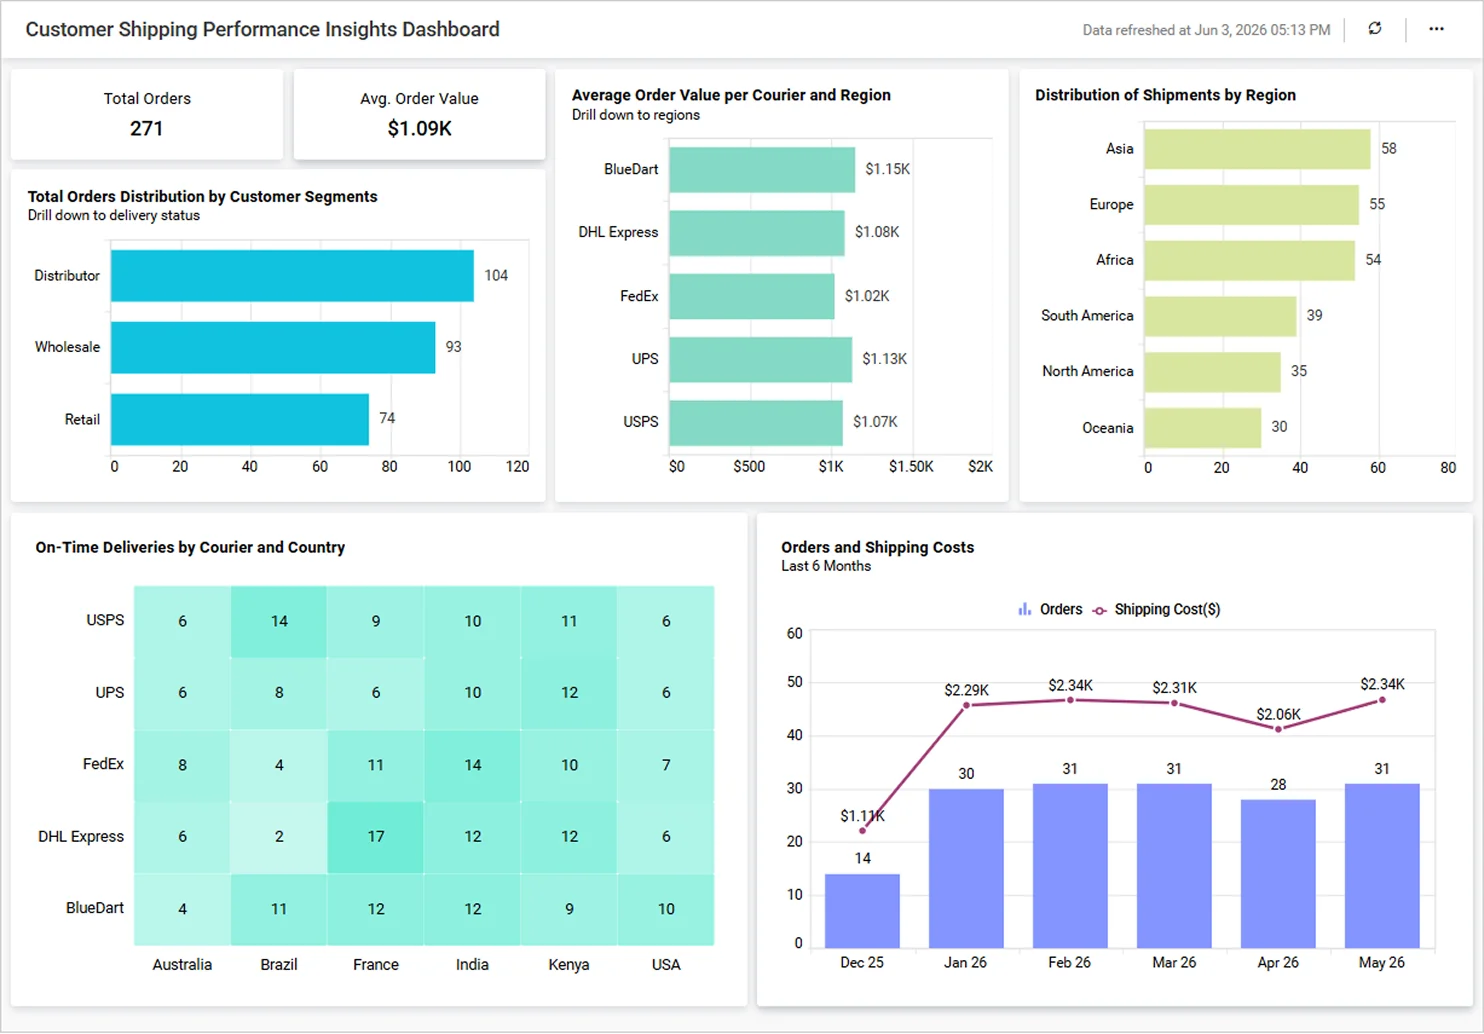Click the dashboard title text
This screenshot has width=1484, height=1034.
pyautogui.click(x=262, y=29)
